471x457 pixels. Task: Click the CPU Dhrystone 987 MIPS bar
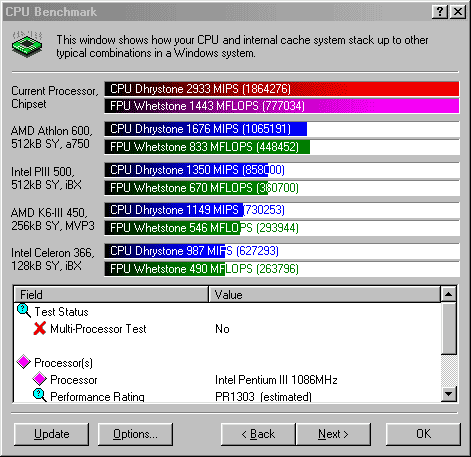(165, 251)
